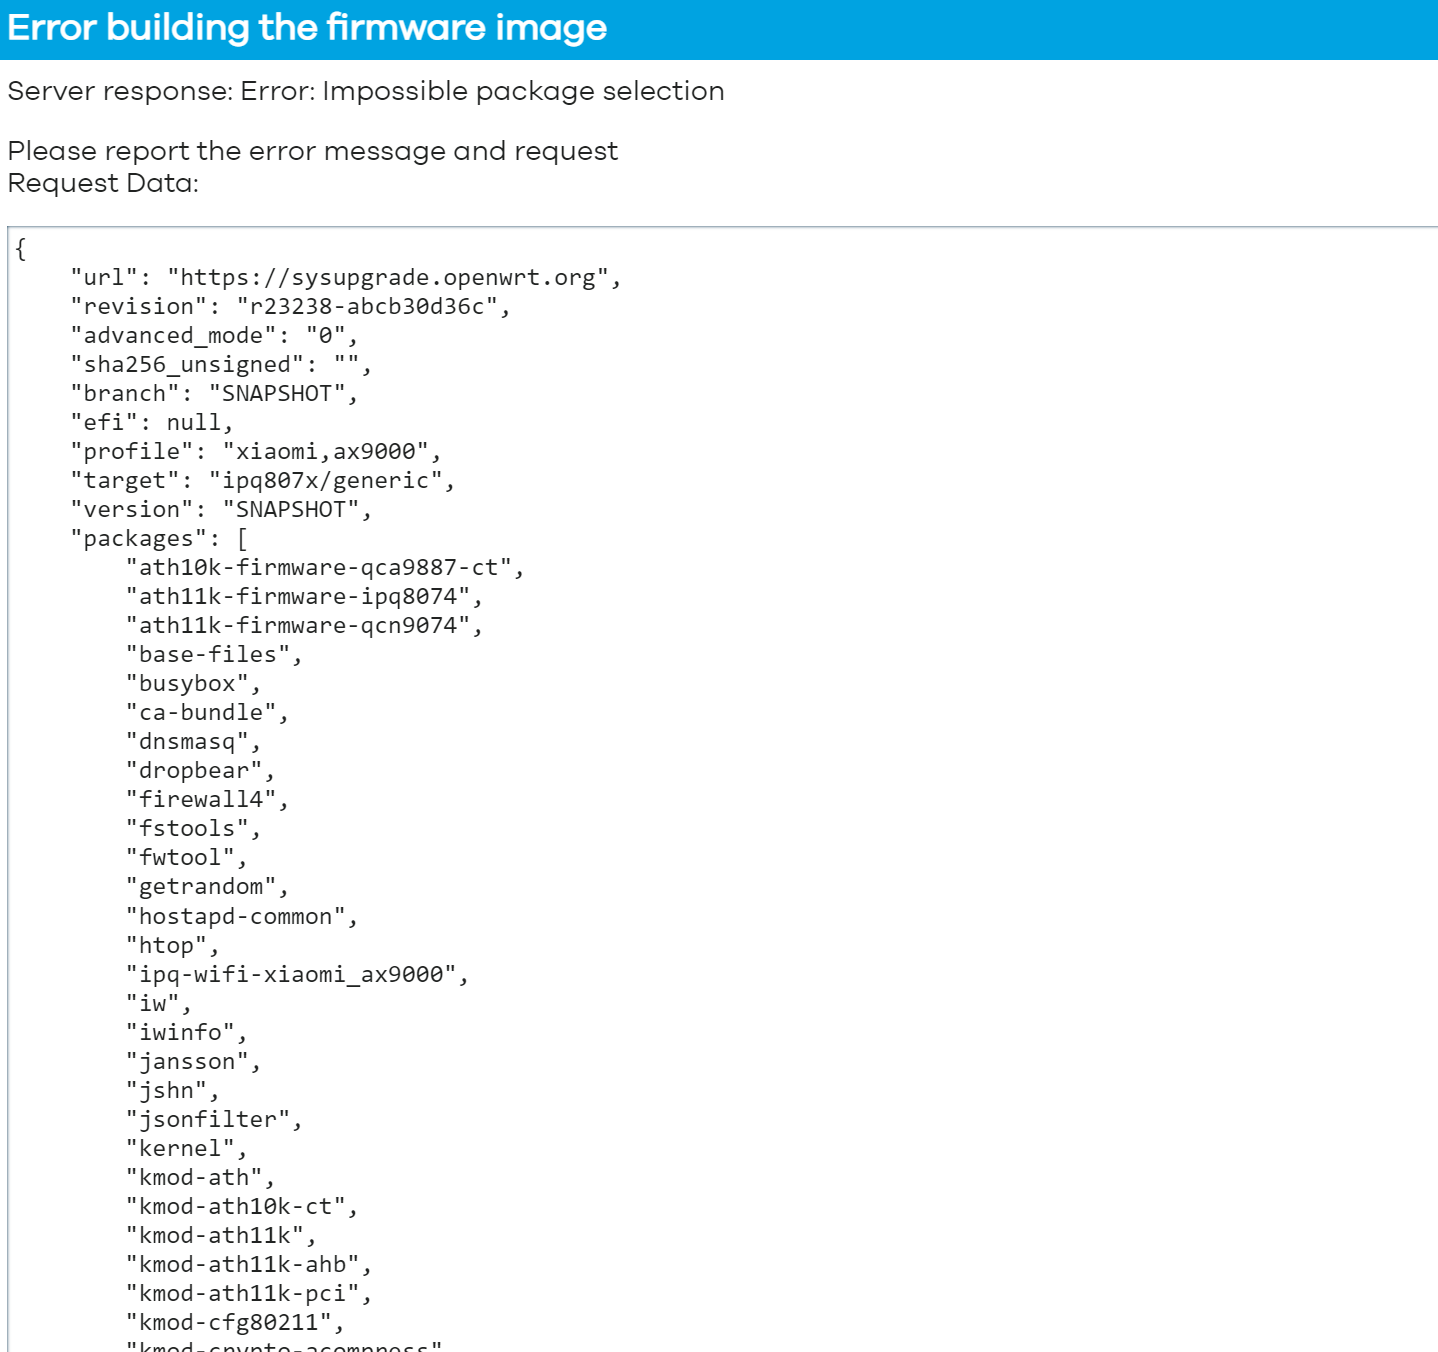Screen dimensions: 1438x1352
Task: Click the "Request Data:" label
Action: click(103, 183)
